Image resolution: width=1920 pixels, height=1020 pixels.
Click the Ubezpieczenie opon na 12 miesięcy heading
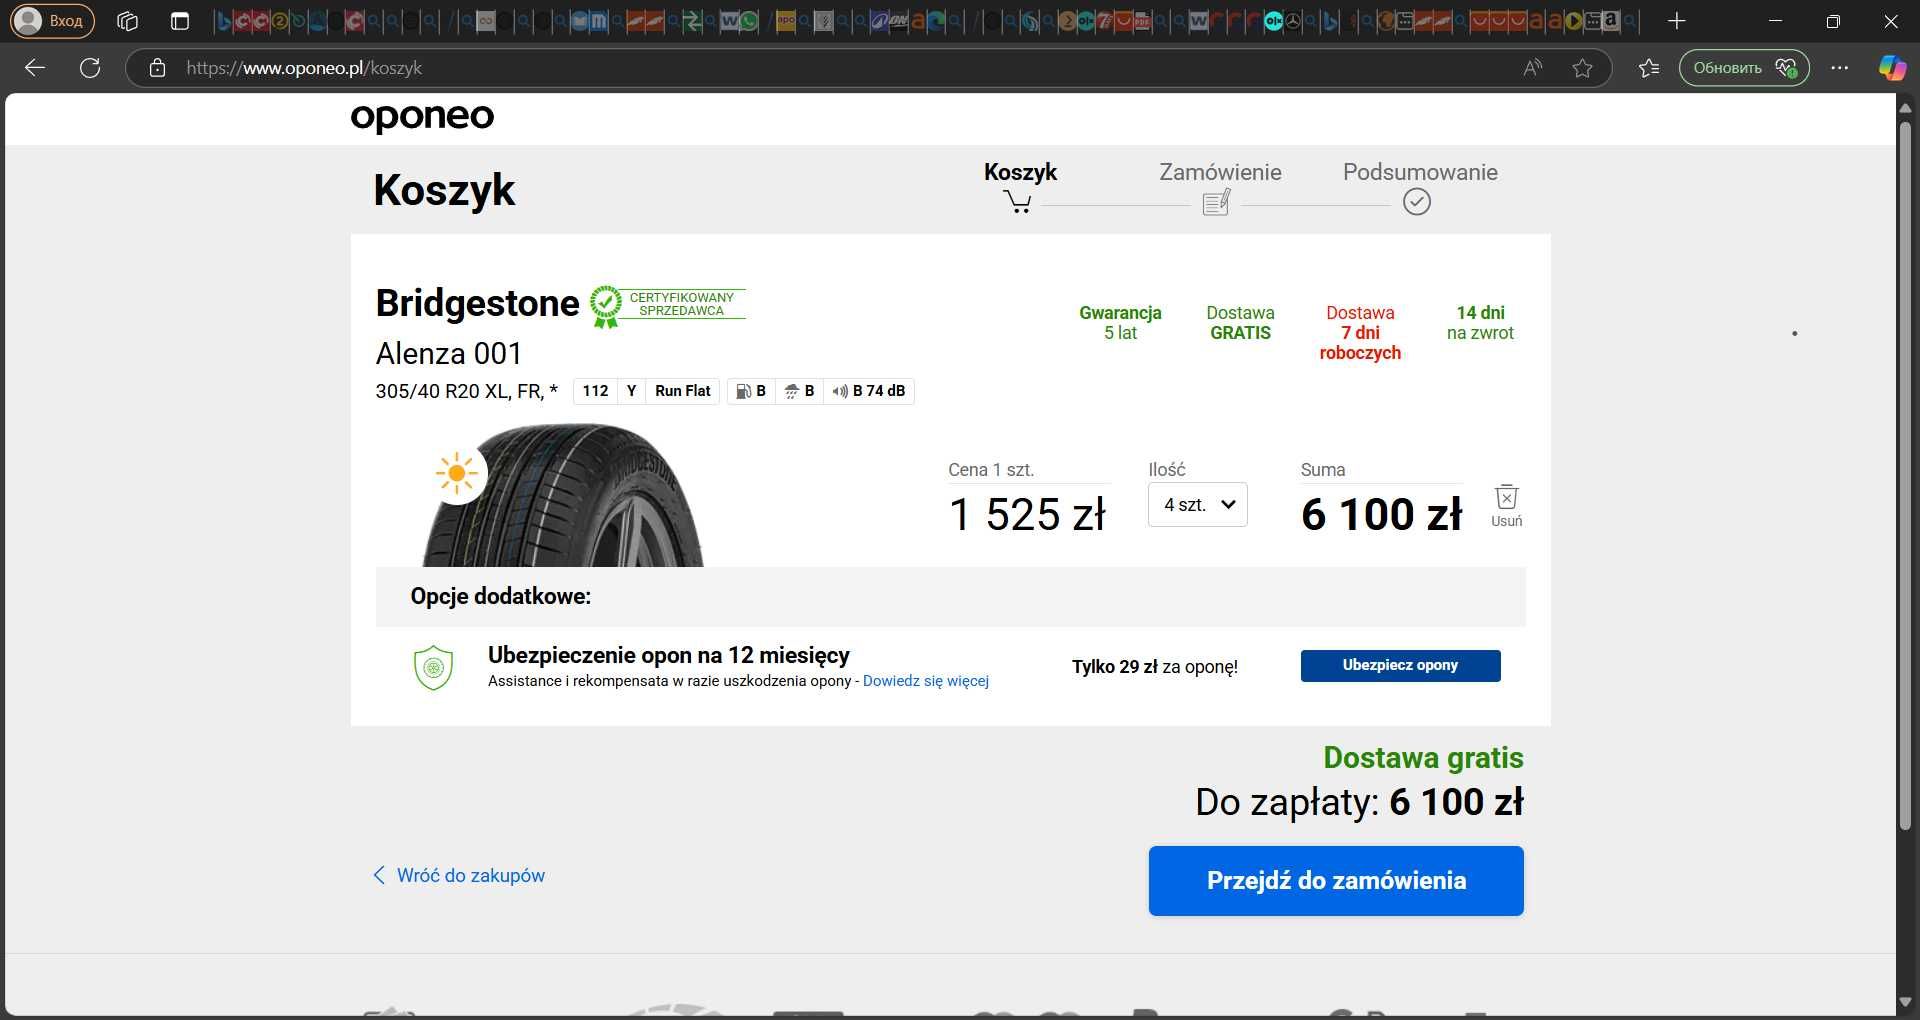[x=669, y=655]
